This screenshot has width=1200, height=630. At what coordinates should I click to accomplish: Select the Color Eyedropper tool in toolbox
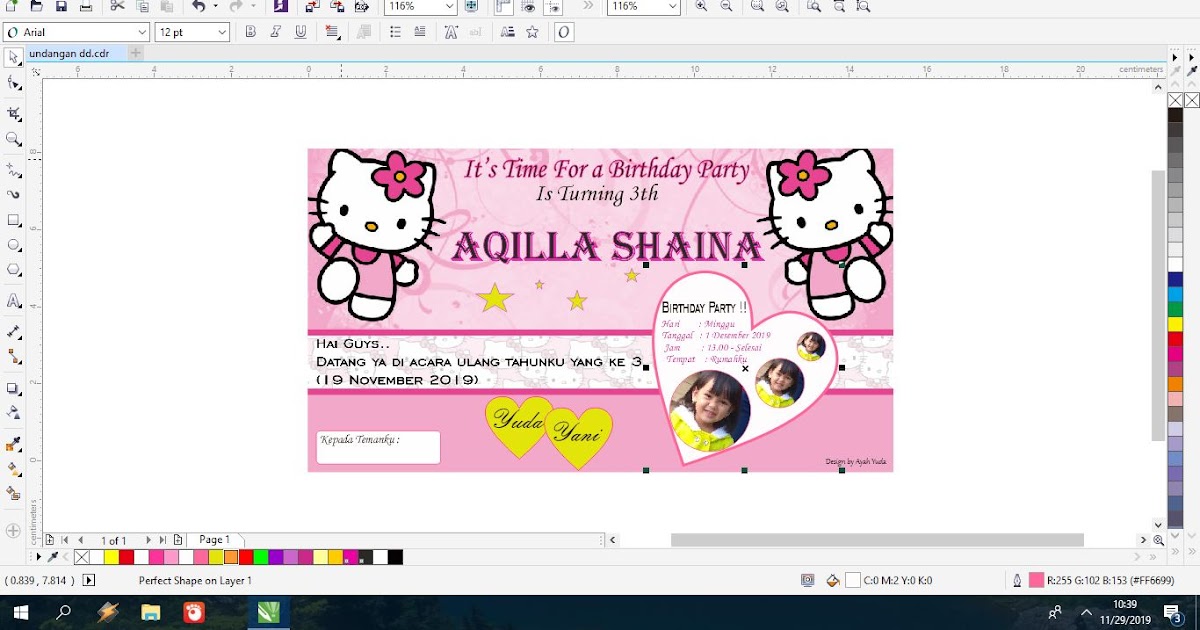tap(13, 444)
